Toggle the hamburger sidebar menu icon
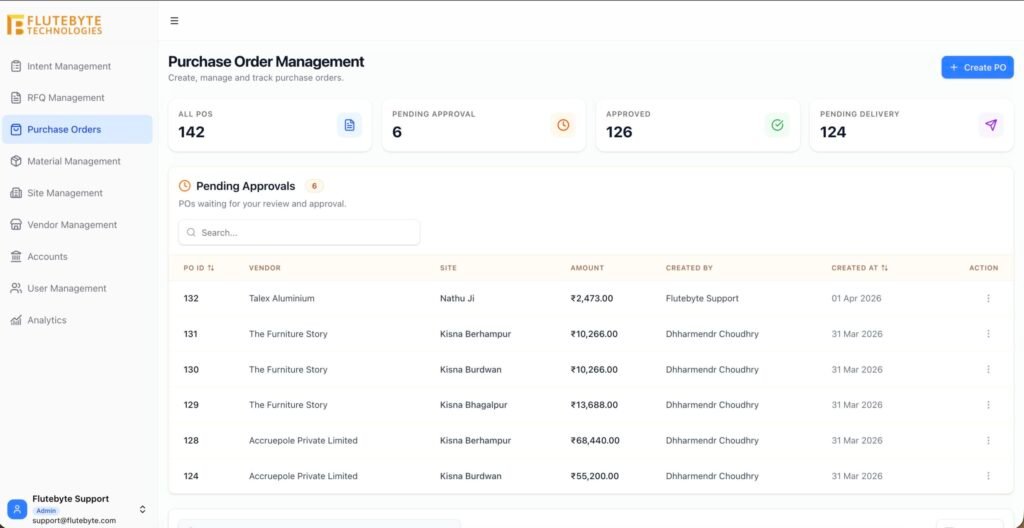 click(174, 21)
